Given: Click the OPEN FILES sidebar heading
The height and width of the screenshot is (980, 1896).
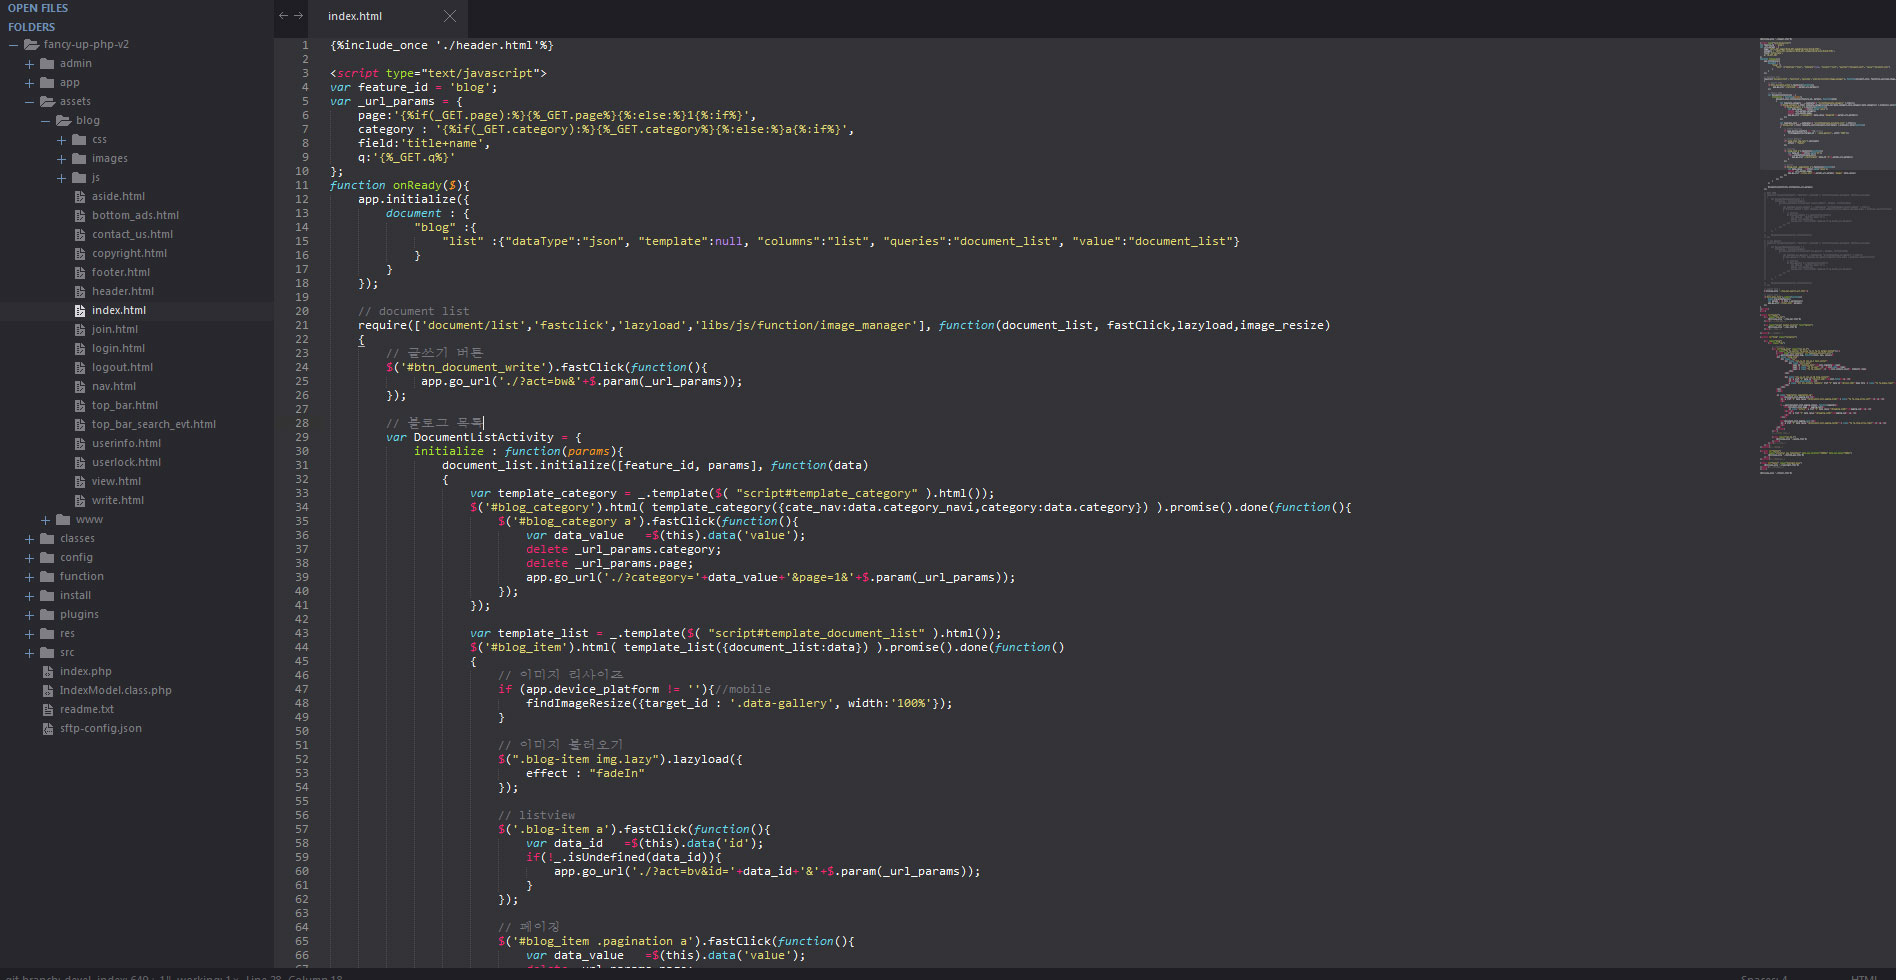Looking at the screenshot, I should (38, 8).
